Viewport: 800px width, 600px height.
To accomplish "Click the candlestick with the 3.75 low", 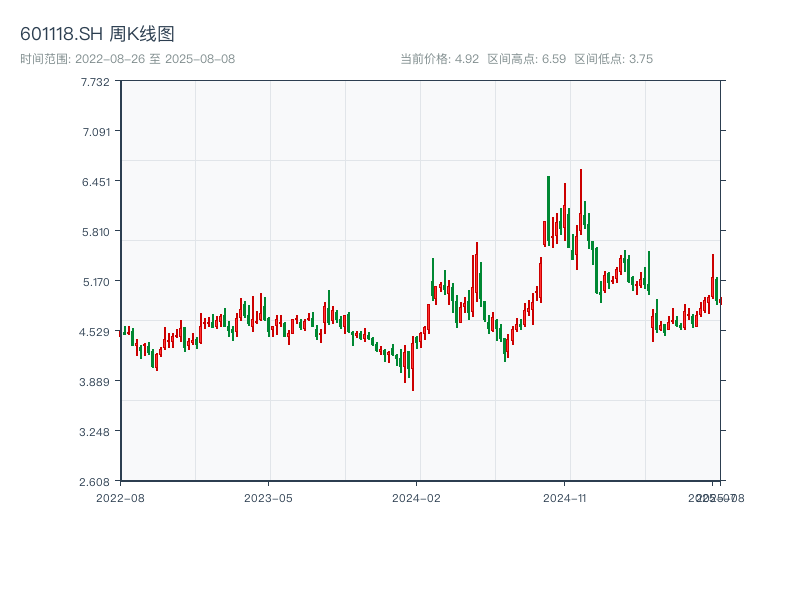I will pyautogui.click(x=412, y=368).
